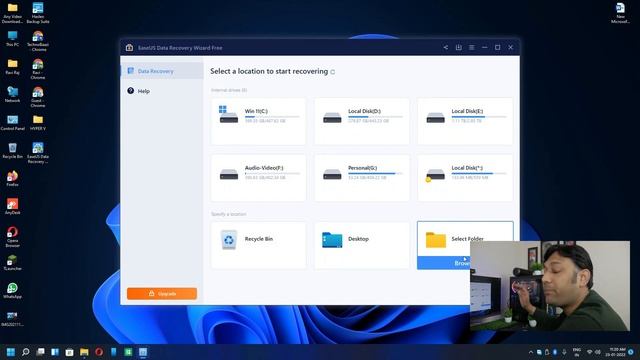Open the IMG2021 image file on desktop
The height and width of the screenshot is (360, 640).
(12, 319)
